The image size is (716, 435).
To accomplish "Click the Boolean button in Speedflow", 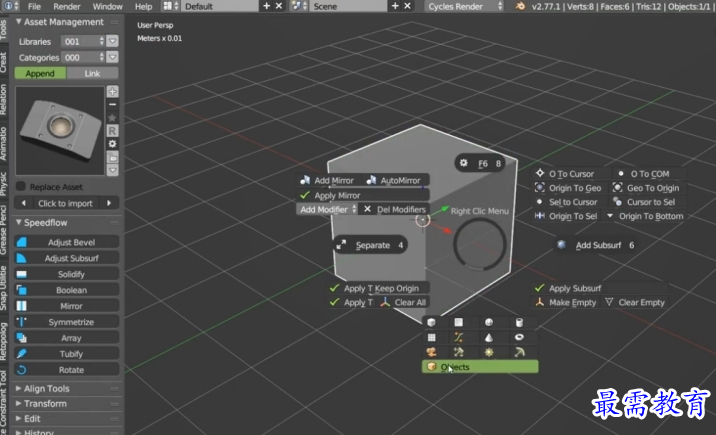I will click(67, 290).
